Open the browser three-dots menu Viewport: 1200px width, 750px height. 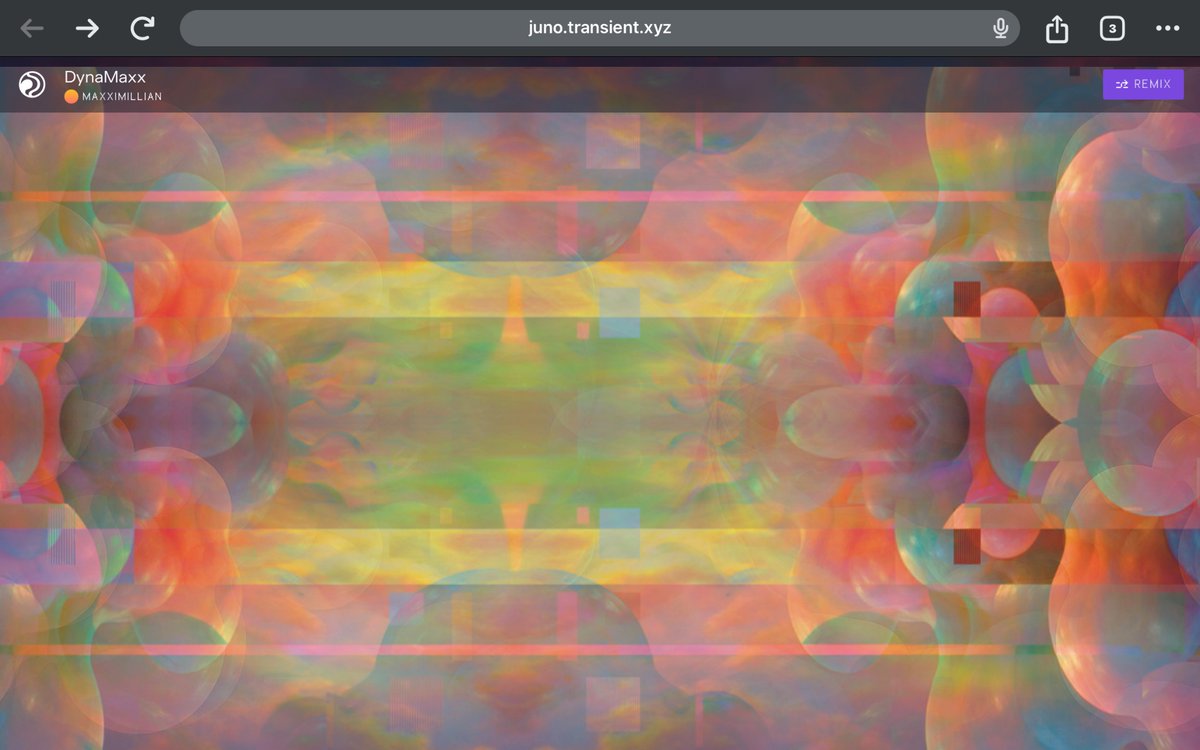(x=1167, y=28)
